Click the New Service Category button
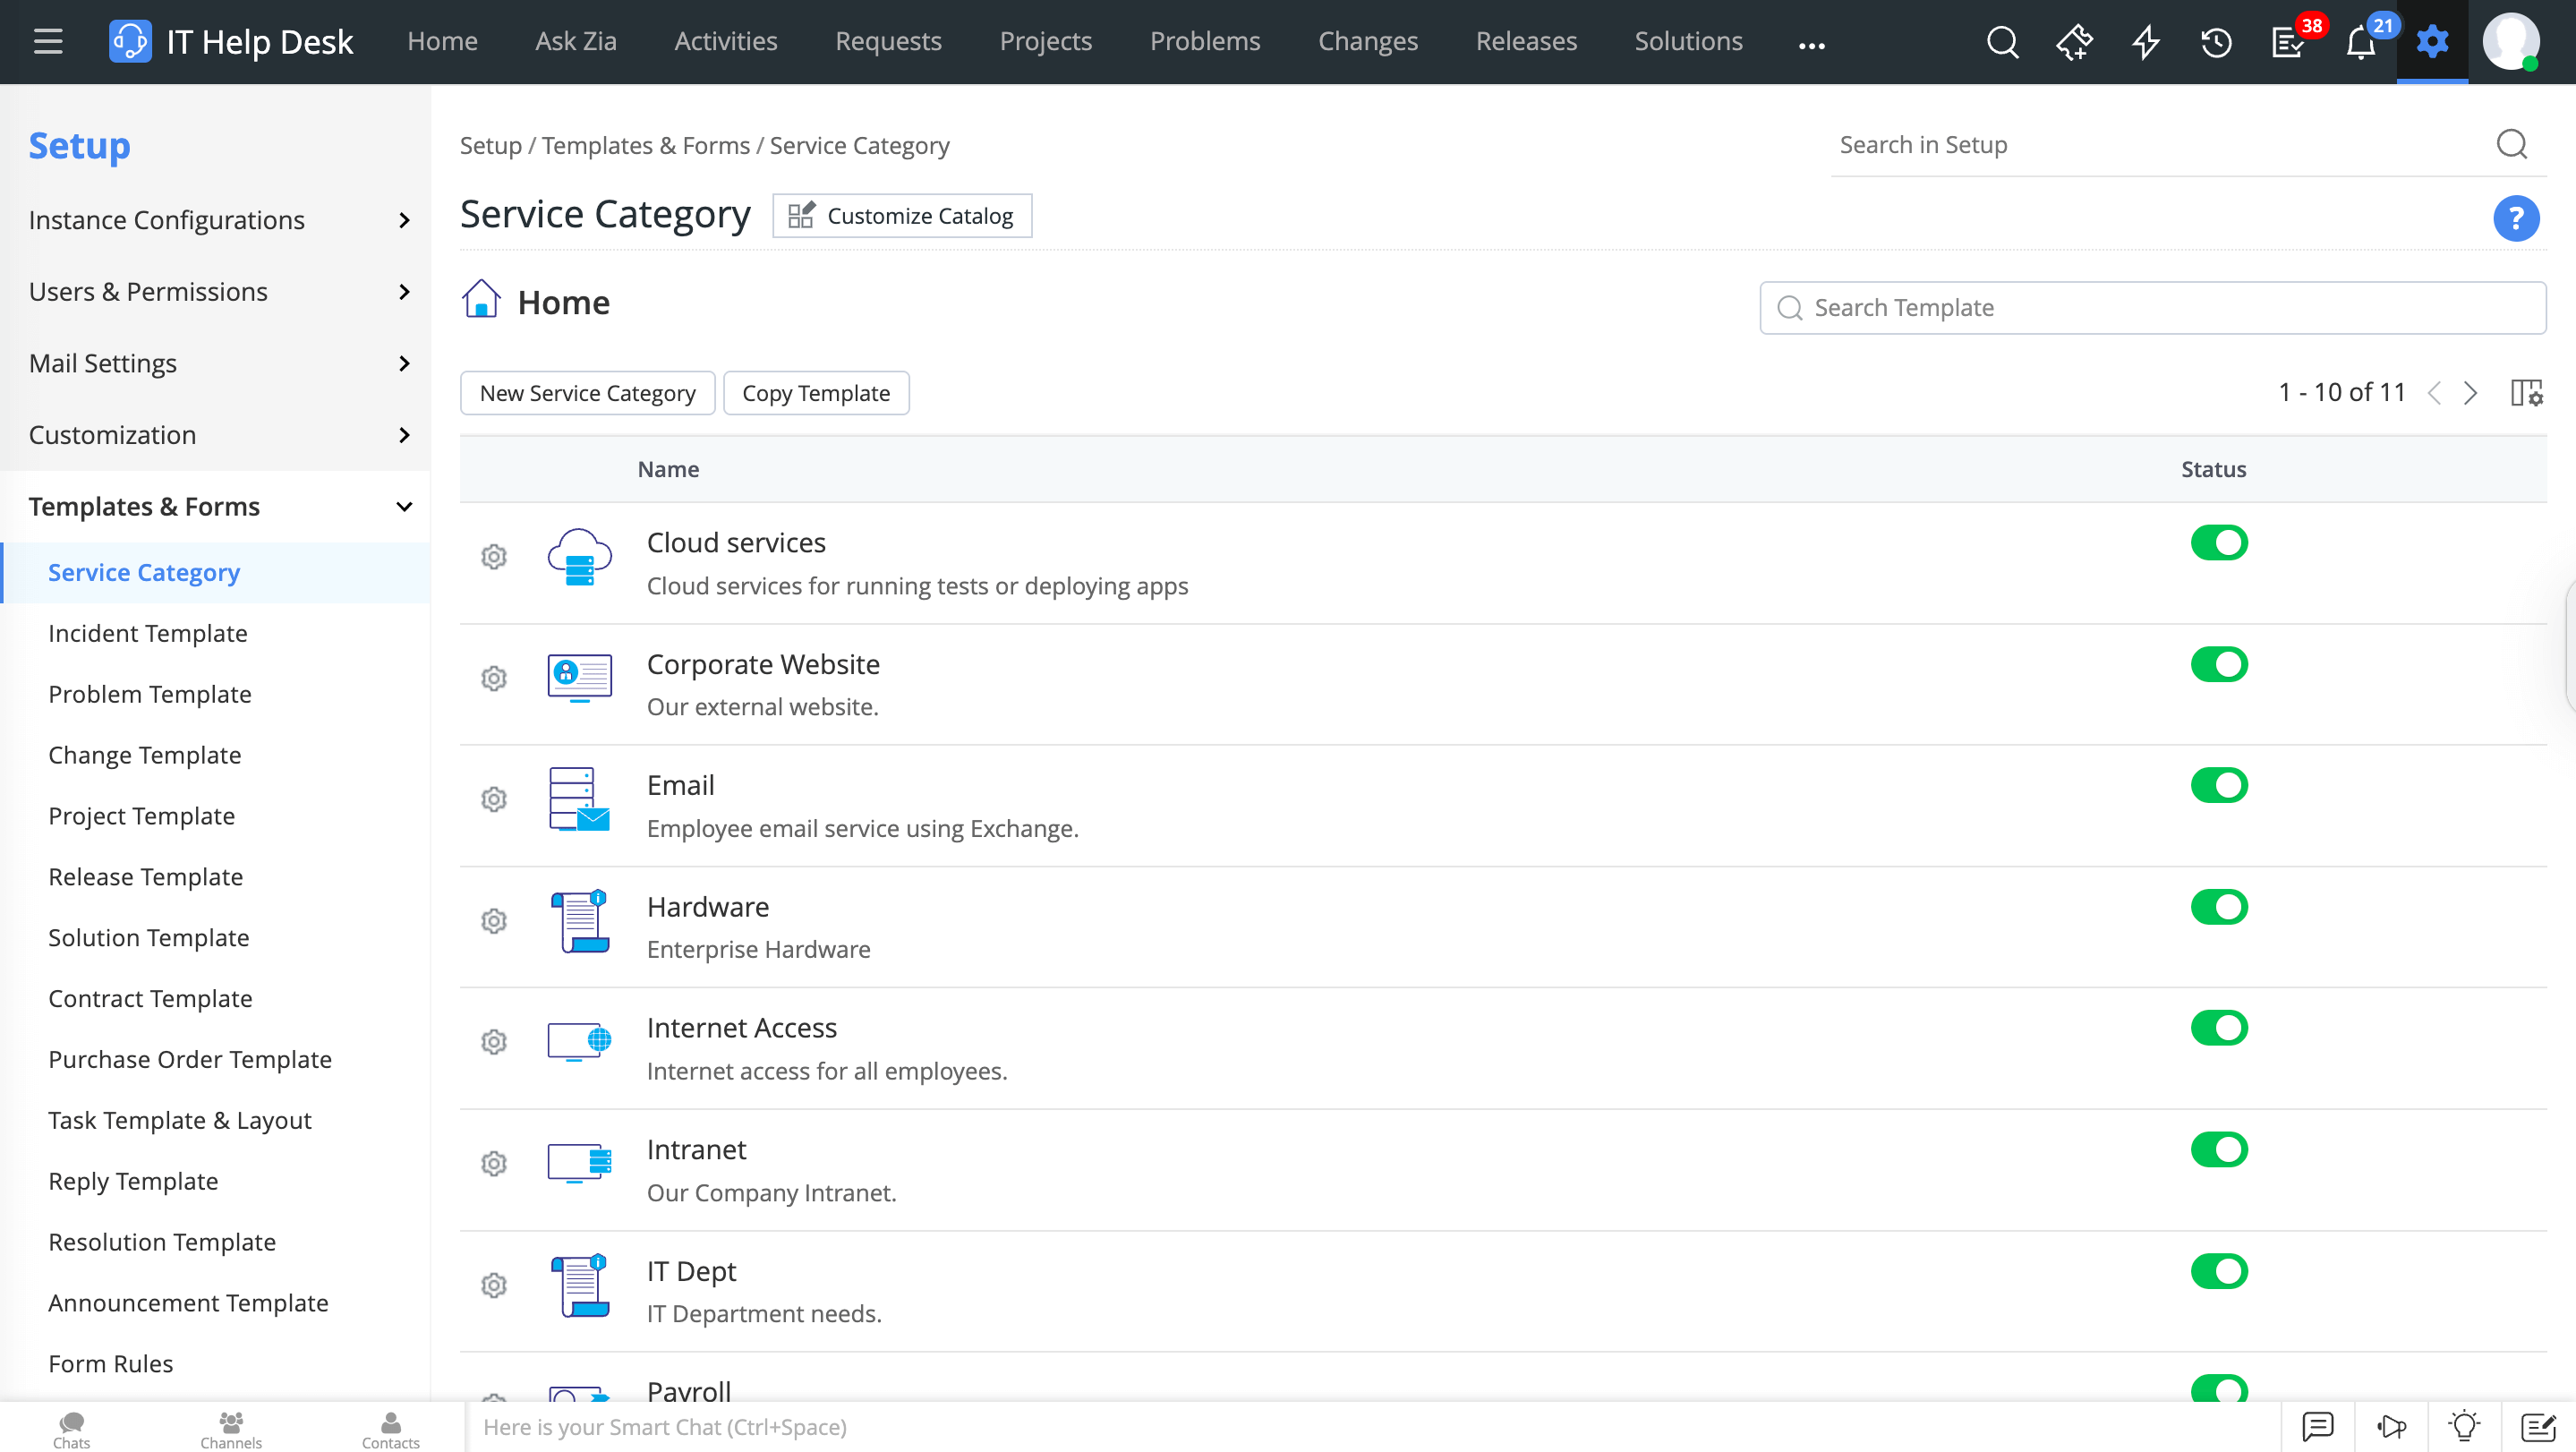 pos(587,393)
